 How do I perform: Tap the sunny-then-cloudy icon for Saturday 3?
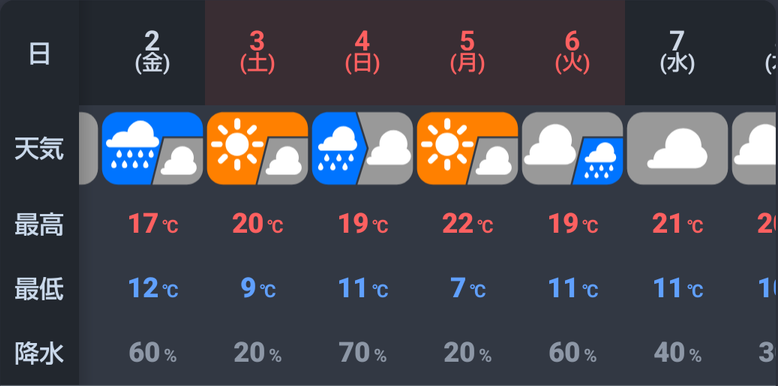[x=258, y=148]
